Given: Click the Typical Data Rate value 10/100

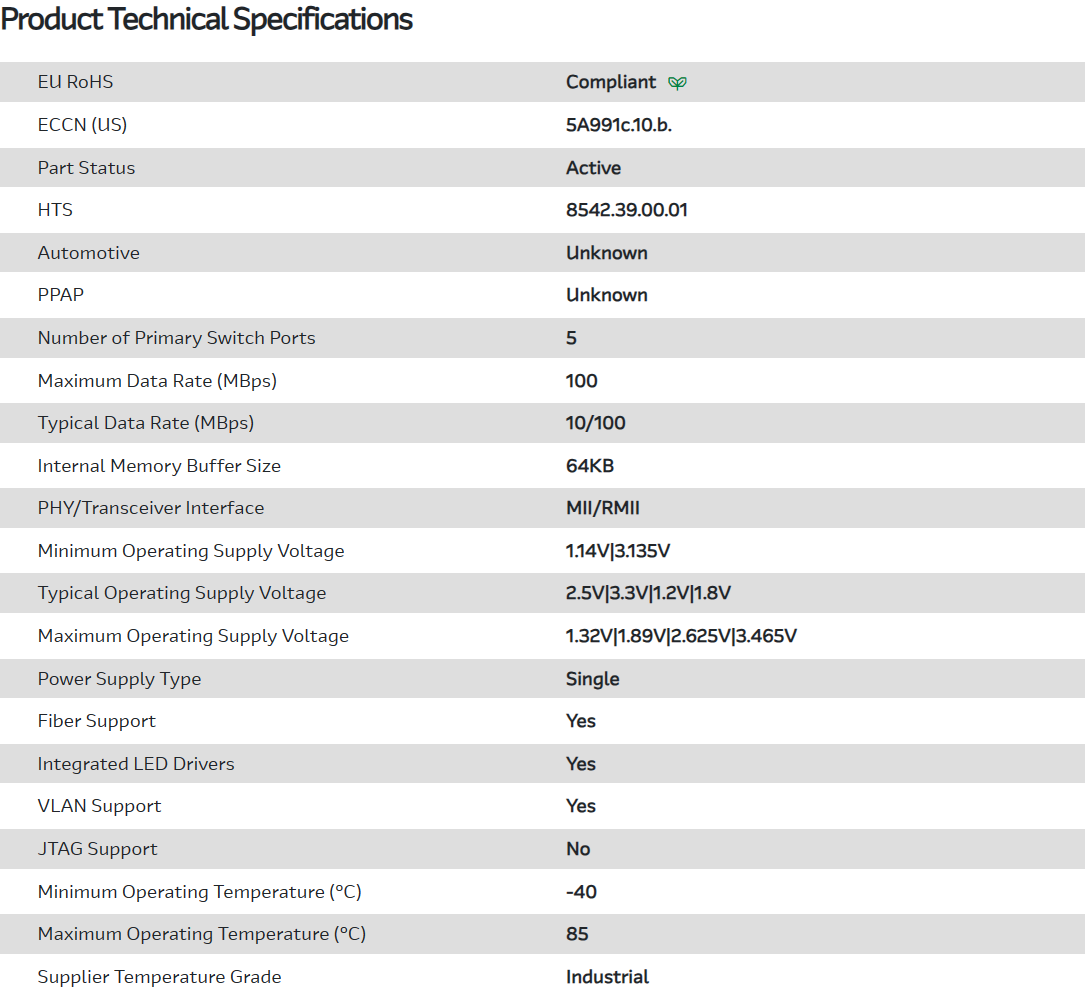Looking at the screenshot, I should pos(595,423).
